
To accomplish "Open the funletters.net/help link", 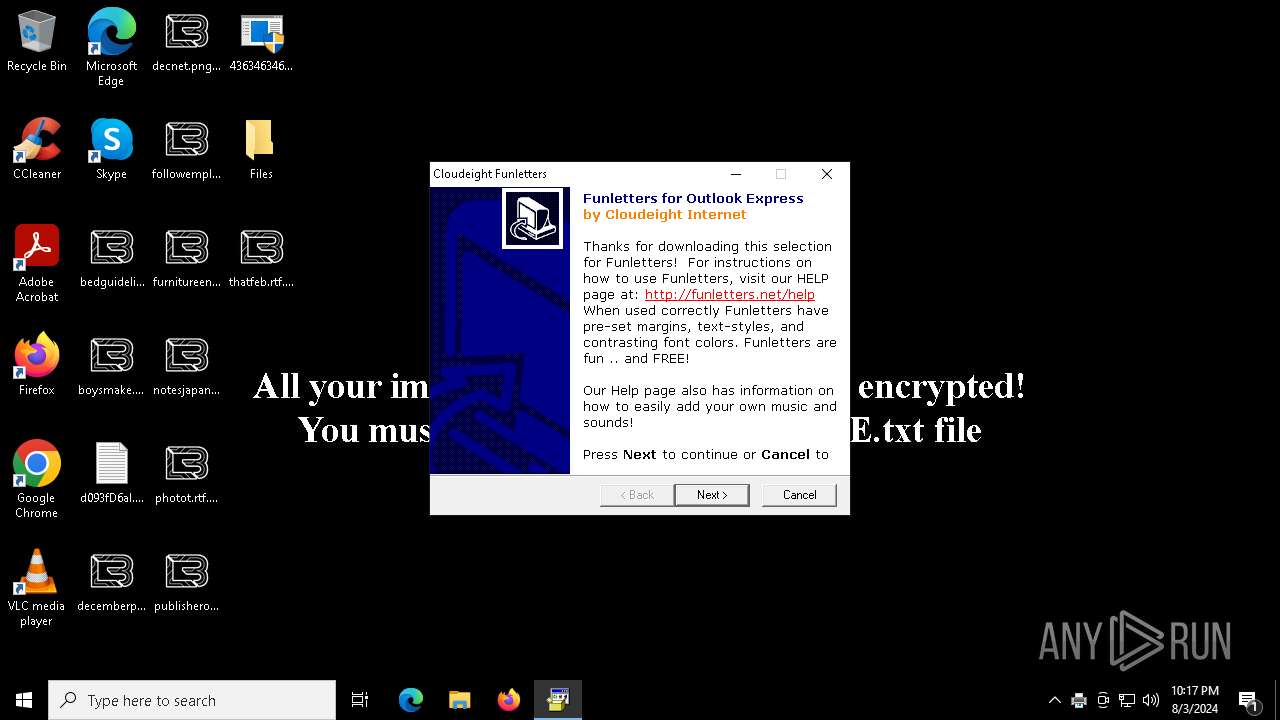I will click(x=729, y=295).
